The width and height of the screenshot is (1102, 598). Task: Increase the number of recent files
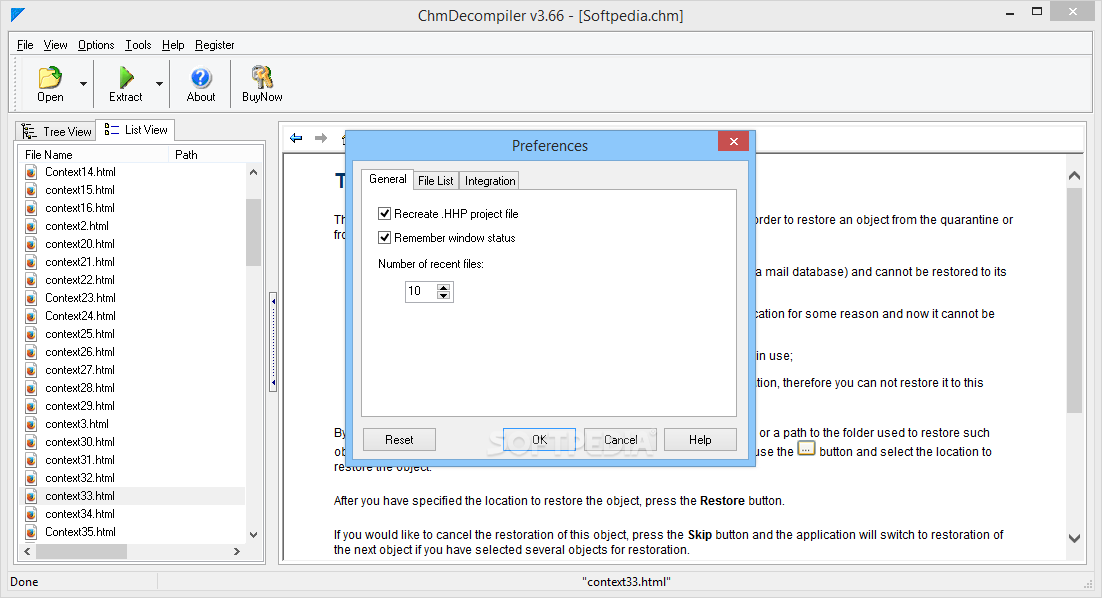tap(443, 287)
